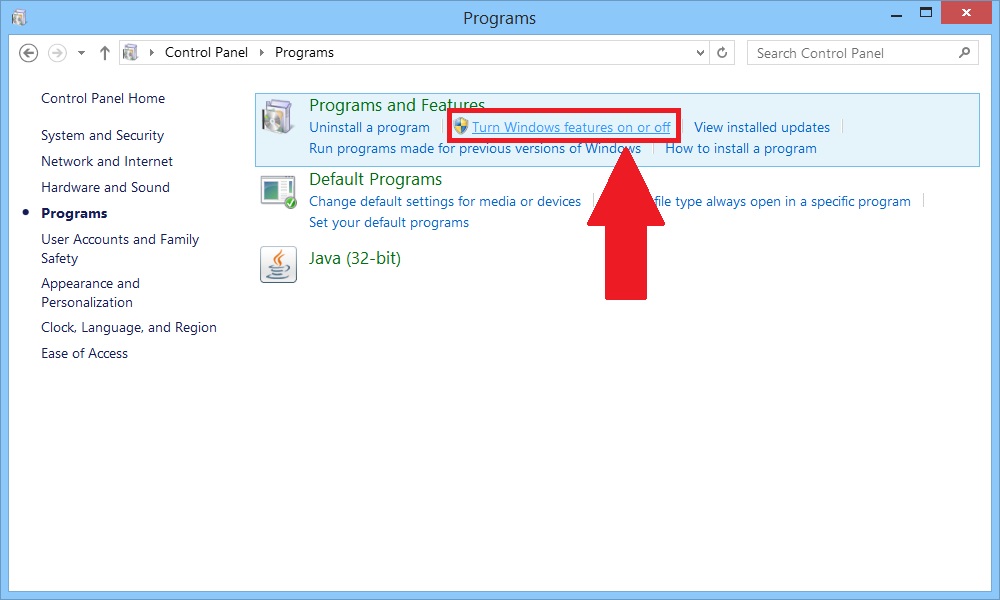Click the Up arrow to parent folder
Image resolution: width=1000 pixels, height=600 pixels.
(105, 53)
